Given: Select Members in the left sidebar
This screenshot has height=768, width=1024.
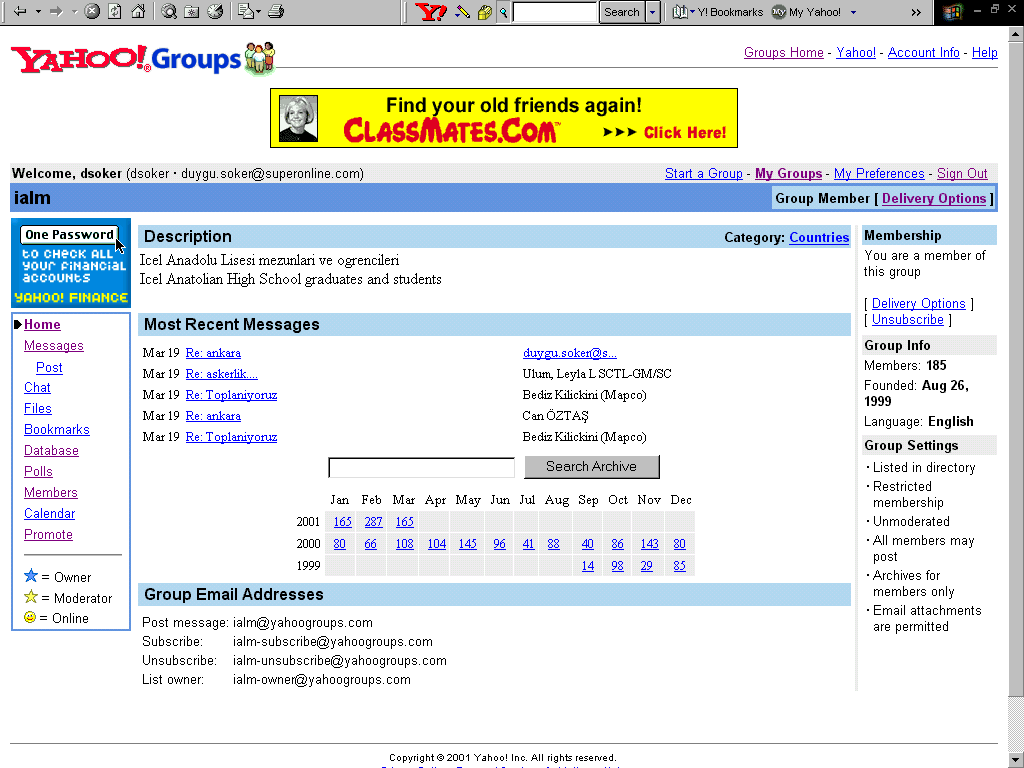Looking at the screenshot, I should 51,492.
